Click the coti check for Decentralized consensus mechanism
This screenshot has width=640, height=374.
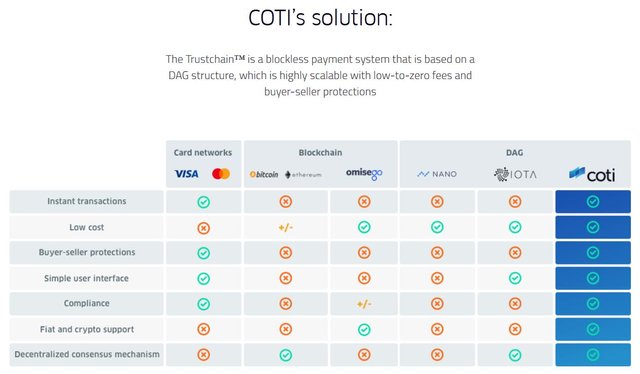[x=593, y=355]
